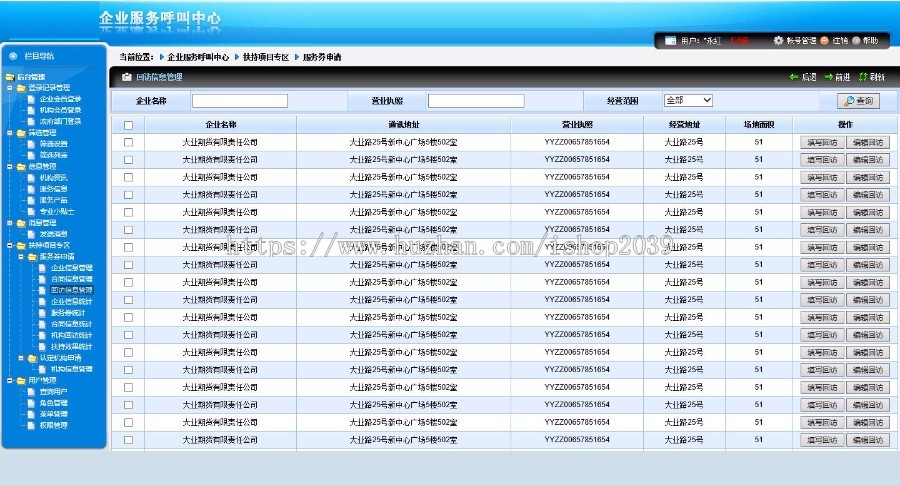Image resolution: width=900 pixels, height=486 pixels.
Task: Click the 筛选管理 folder icon
Action: (21, 133)
